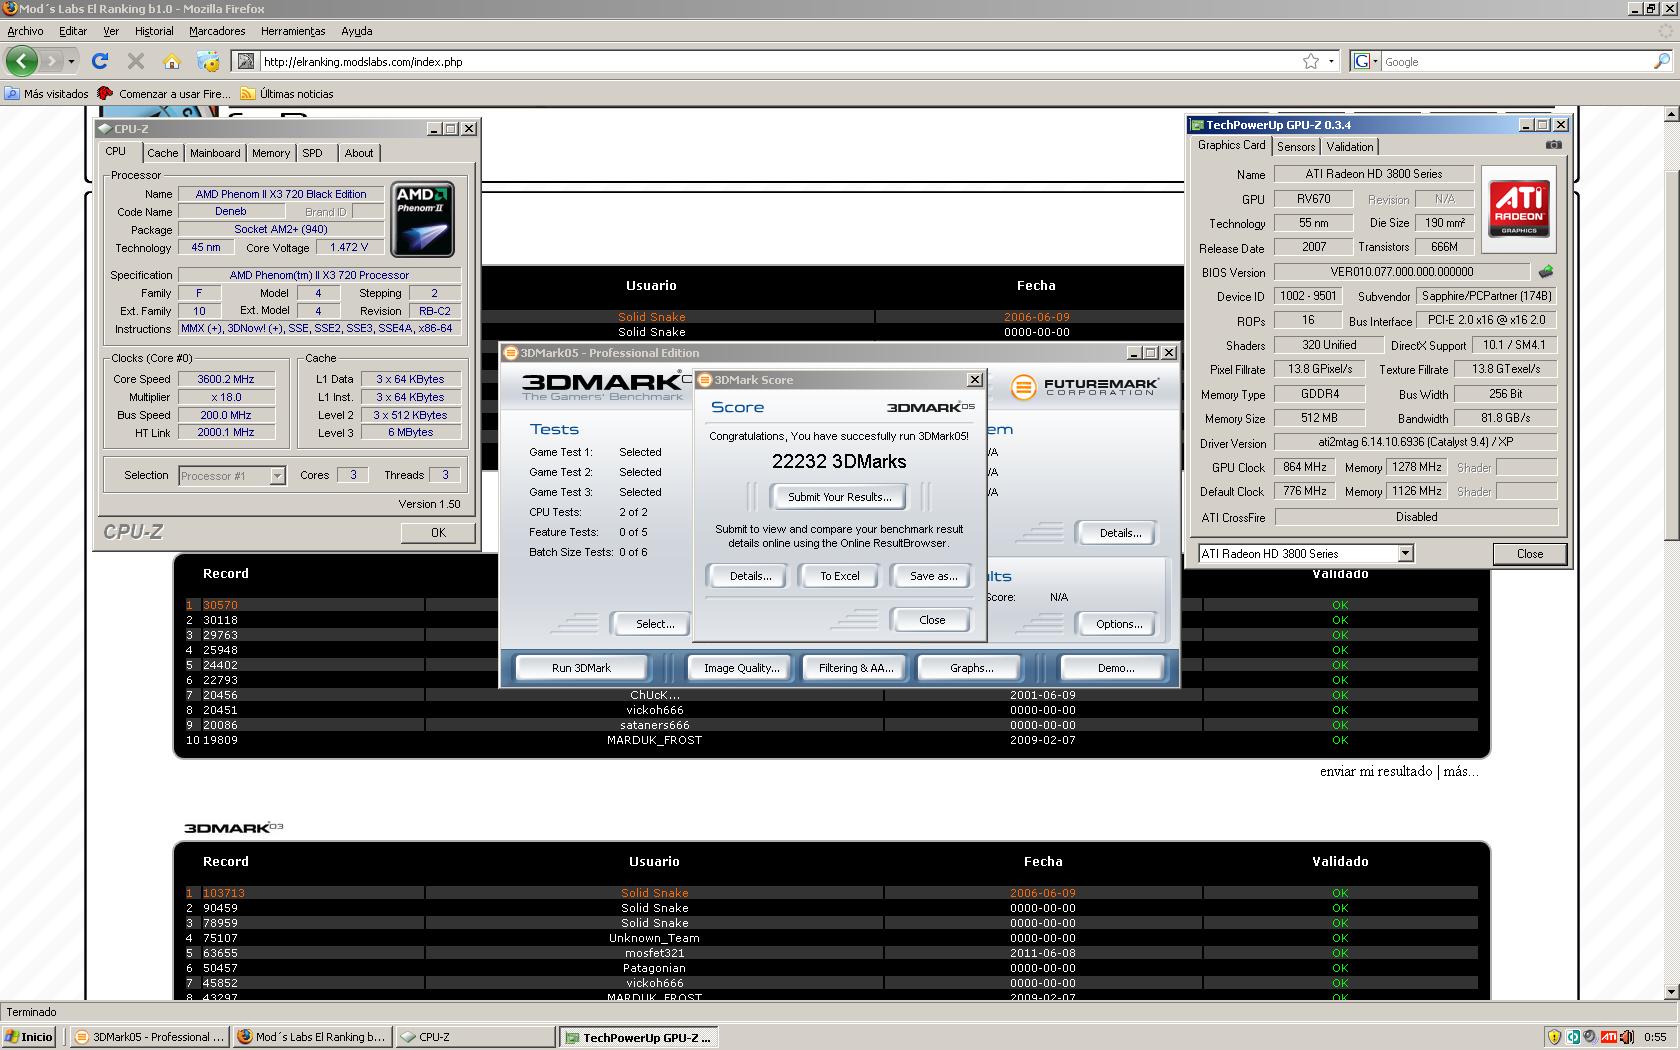Click Image Quality button in 3DMark05
The width and height of the screenshot is (1680, 1050).
tap(741, 668)
